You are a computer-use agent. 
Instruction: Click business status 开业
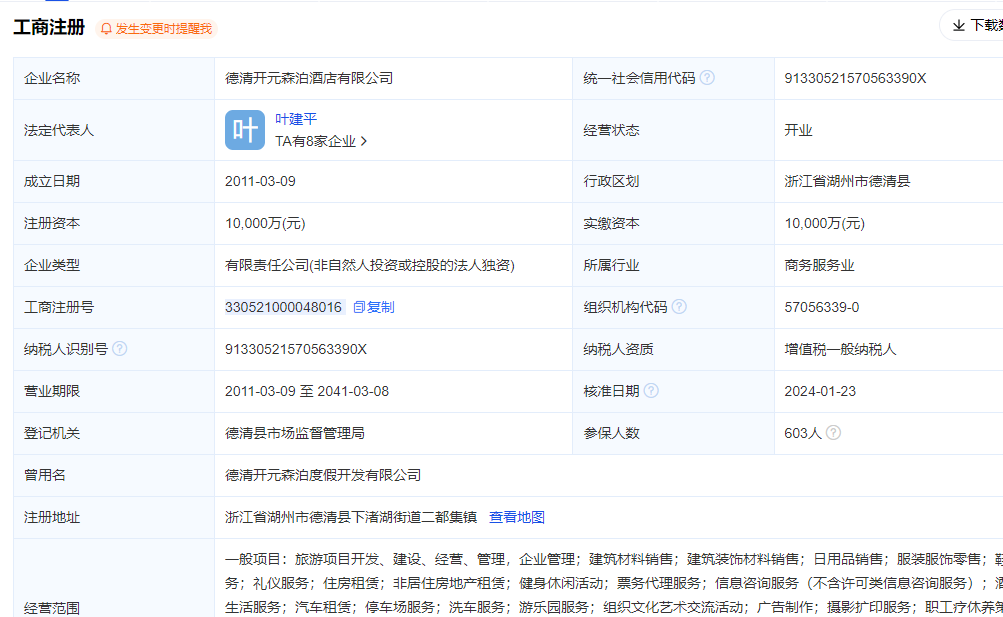click(798, 130)
